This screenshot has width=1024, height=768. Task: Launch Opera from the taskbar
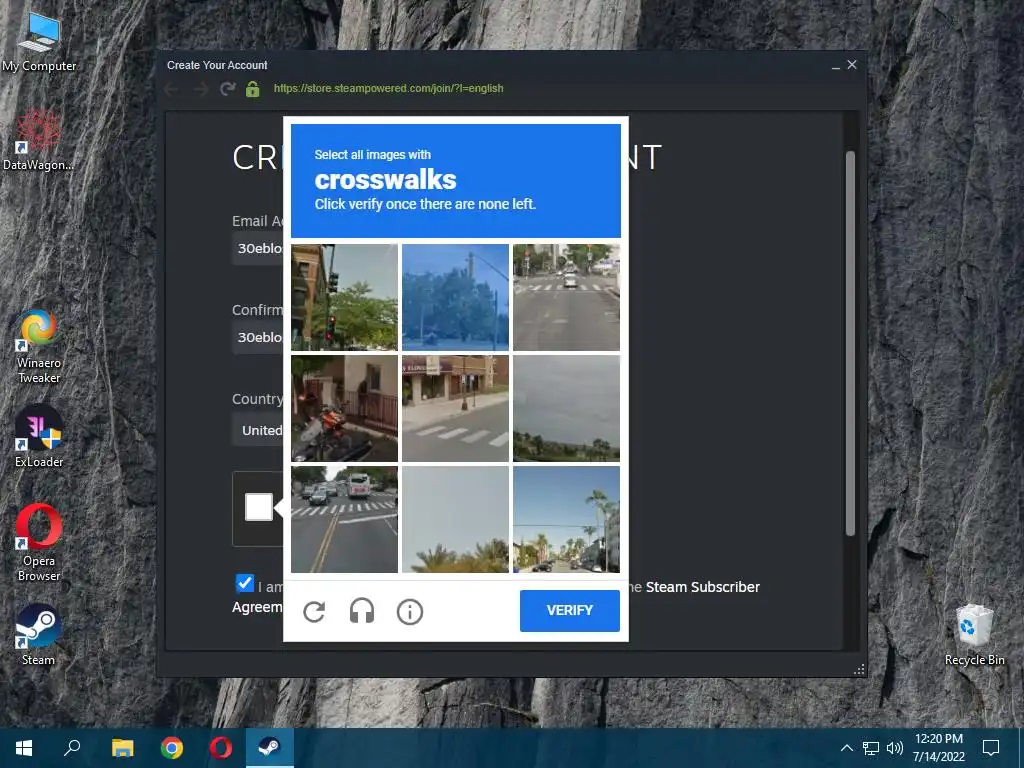coord(221,748)
